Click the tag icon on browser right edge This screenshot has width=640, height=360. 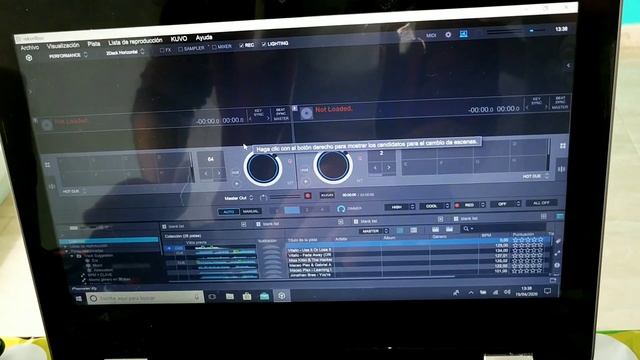(558, 242)
